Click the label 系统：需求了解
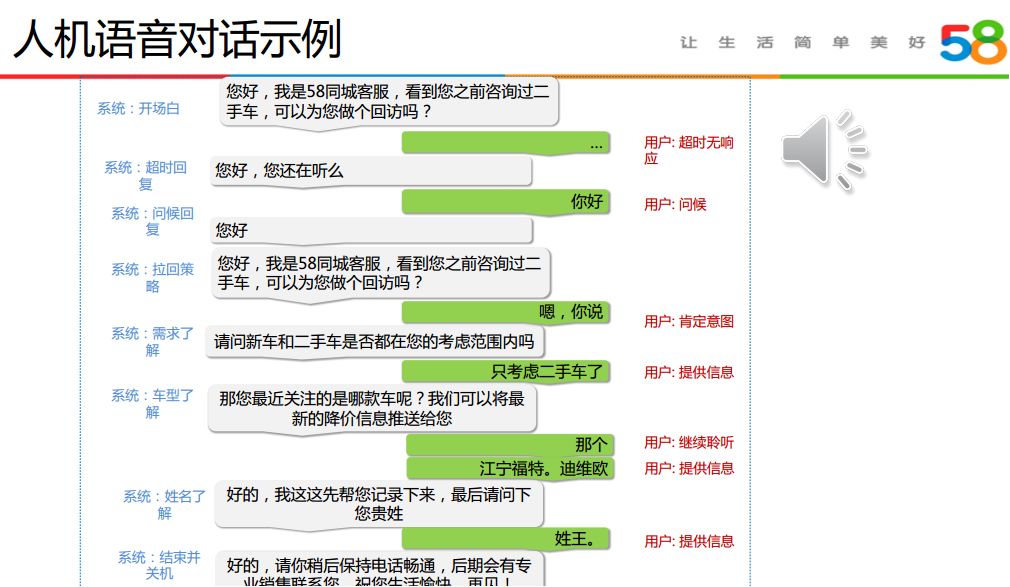This screenshot has height=587, width=1010. pos(153,342)
